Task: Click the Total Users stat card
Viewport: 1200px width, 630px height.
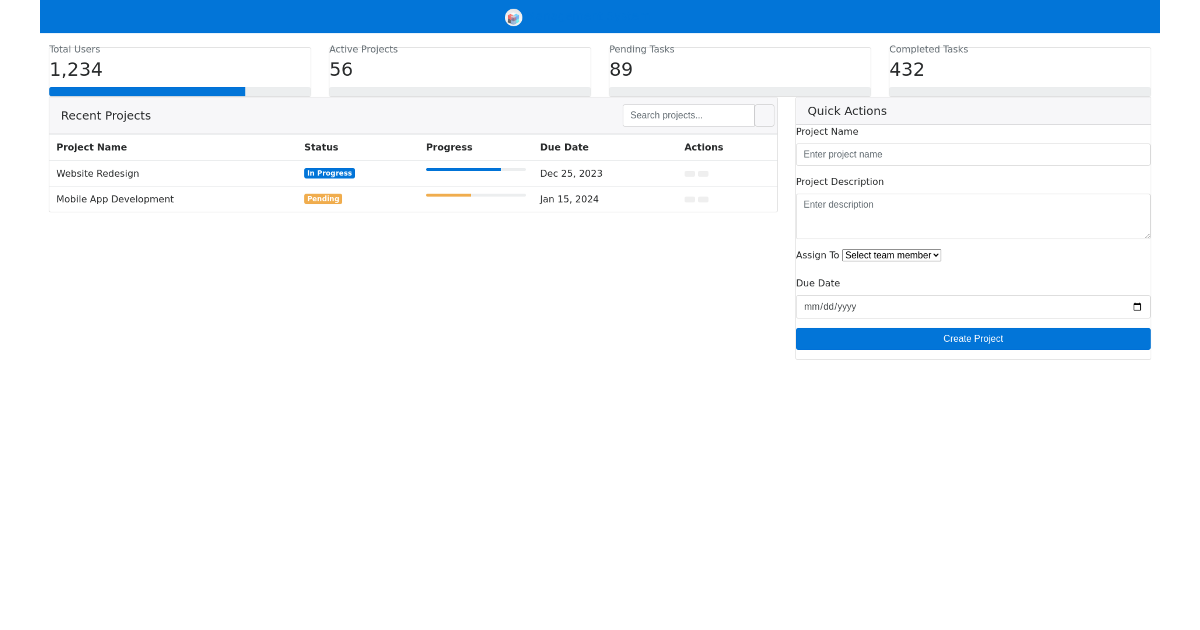Action: click(179, 68)
